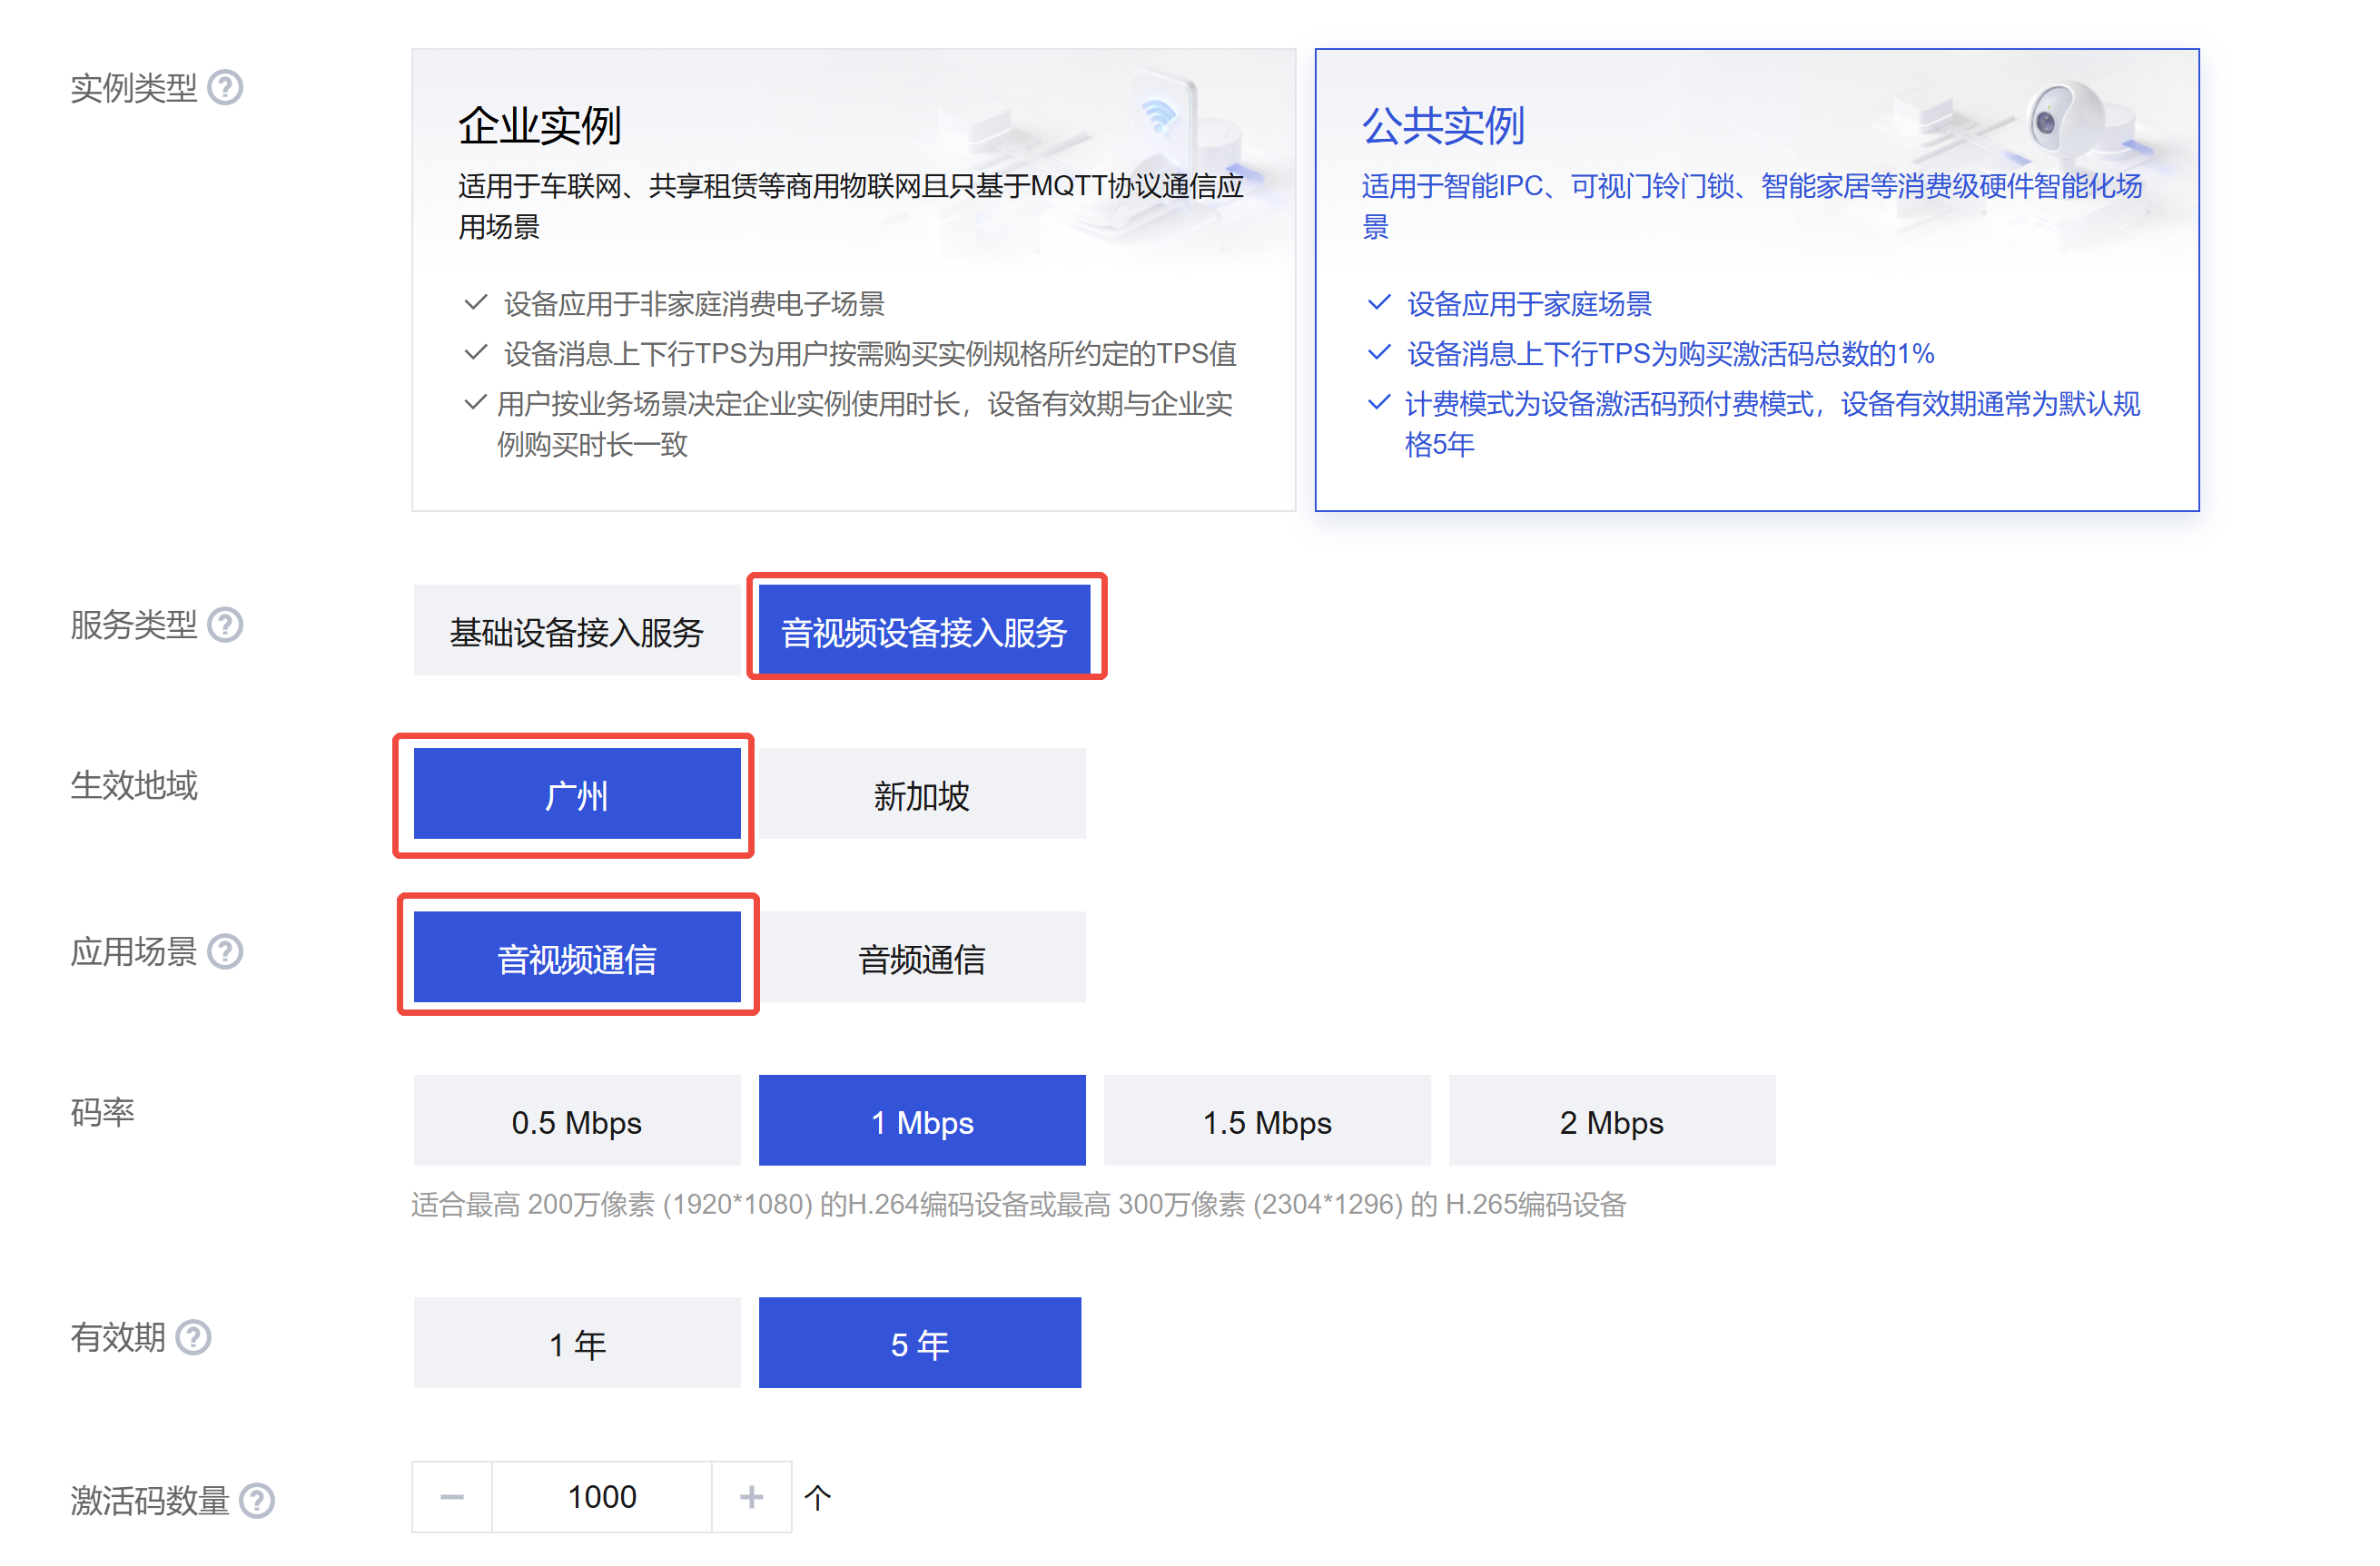Viewport: 2380px width, 1566px height.
Task: Choose 1 年 validity period
Action: 576,1343
